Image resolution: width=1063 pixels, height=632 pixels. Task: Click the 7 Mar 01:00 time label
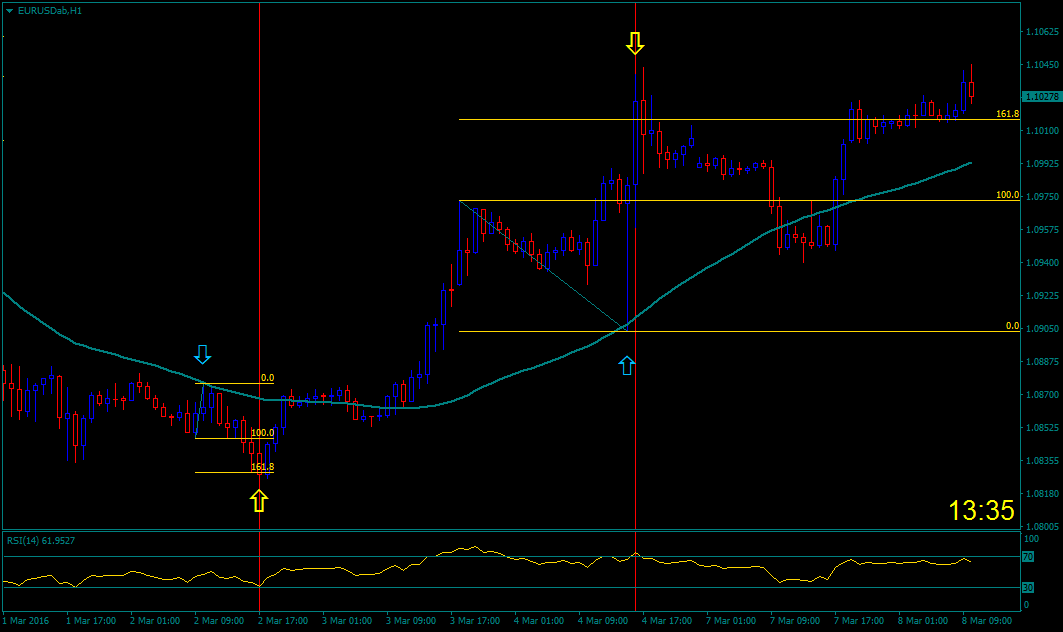[731, 620]
